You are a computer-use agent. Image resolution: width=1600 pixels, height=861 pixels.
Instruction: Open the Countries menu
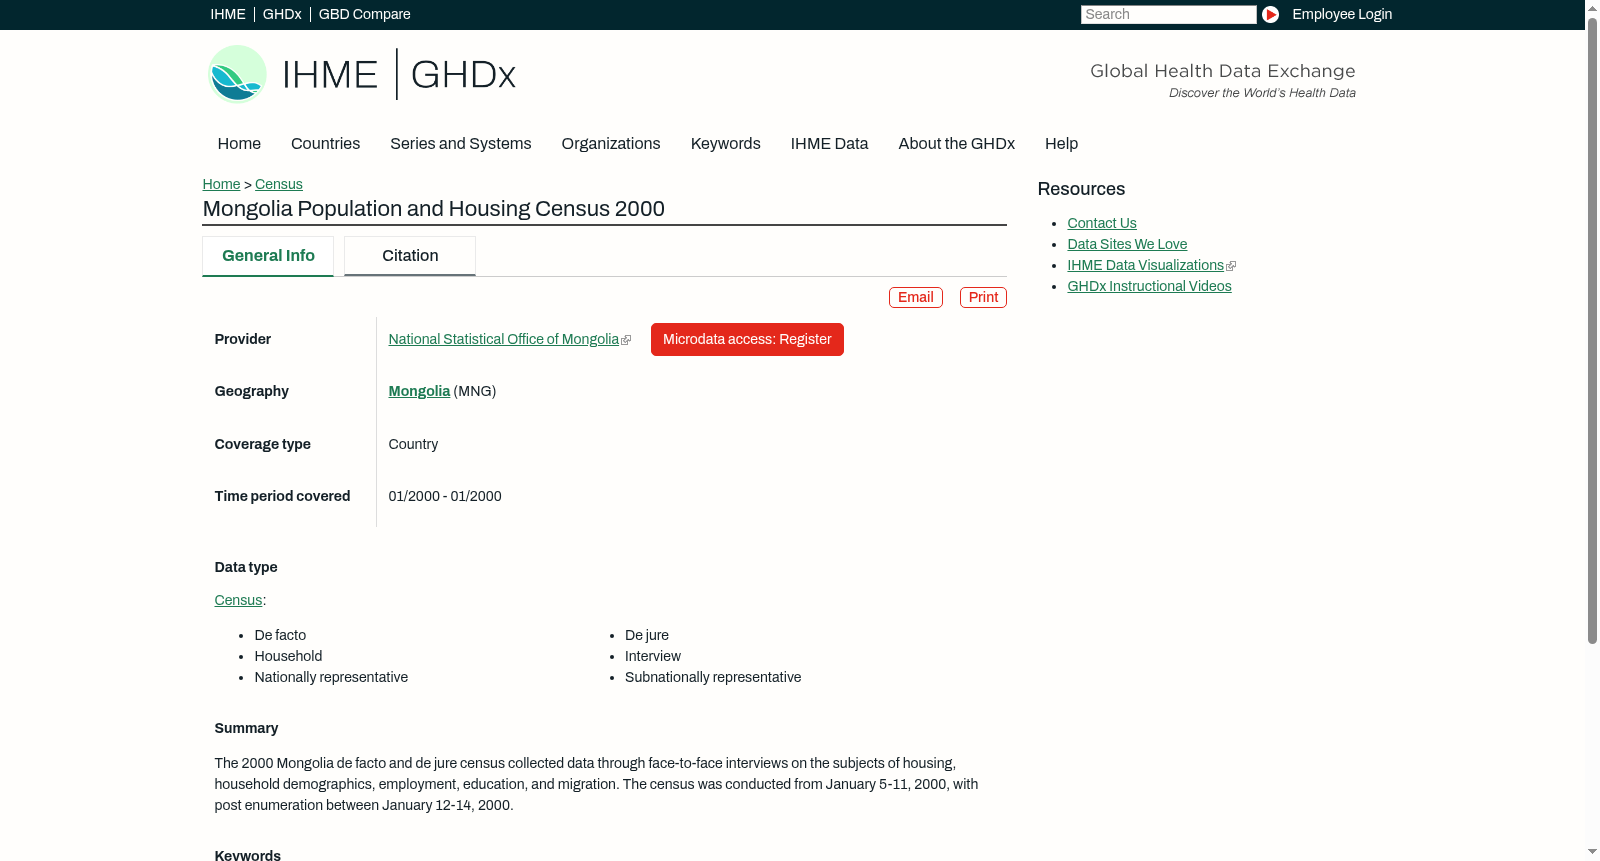(325, 143)
